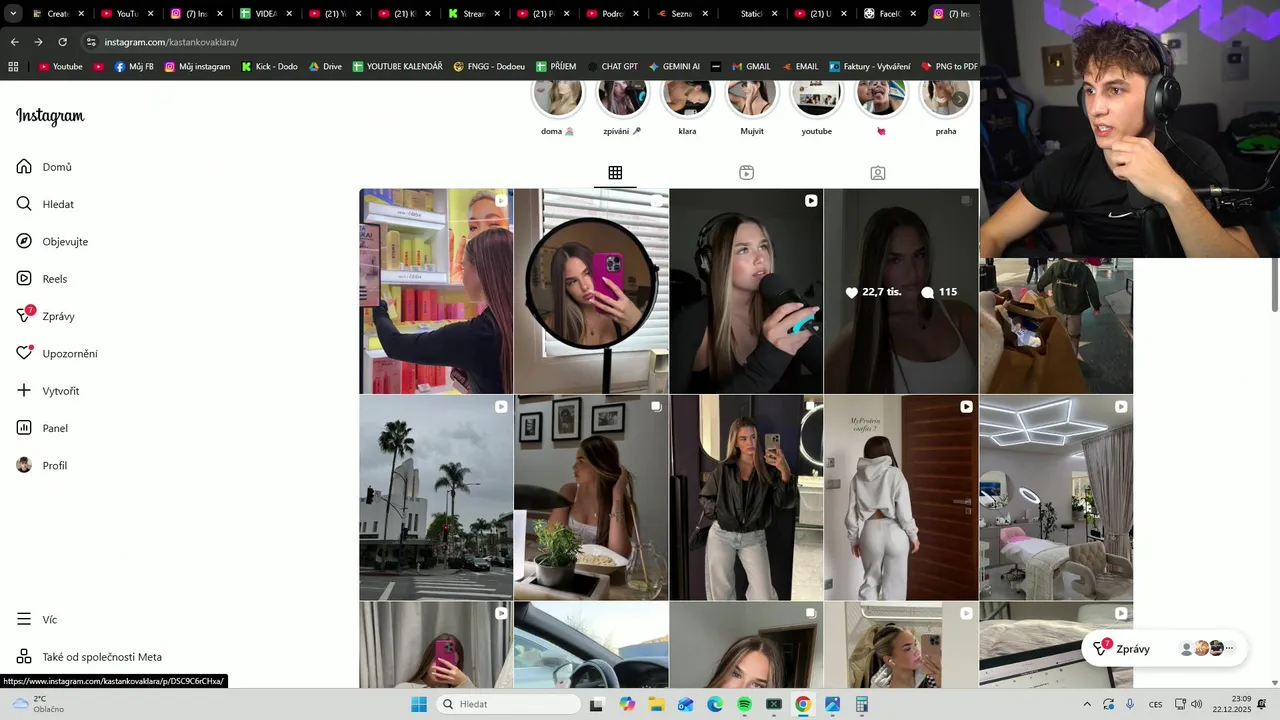This screenshot has width=1280, height=720.
Task: Open Upozornění heart notifications icon
Action: (x=24, y=353)
